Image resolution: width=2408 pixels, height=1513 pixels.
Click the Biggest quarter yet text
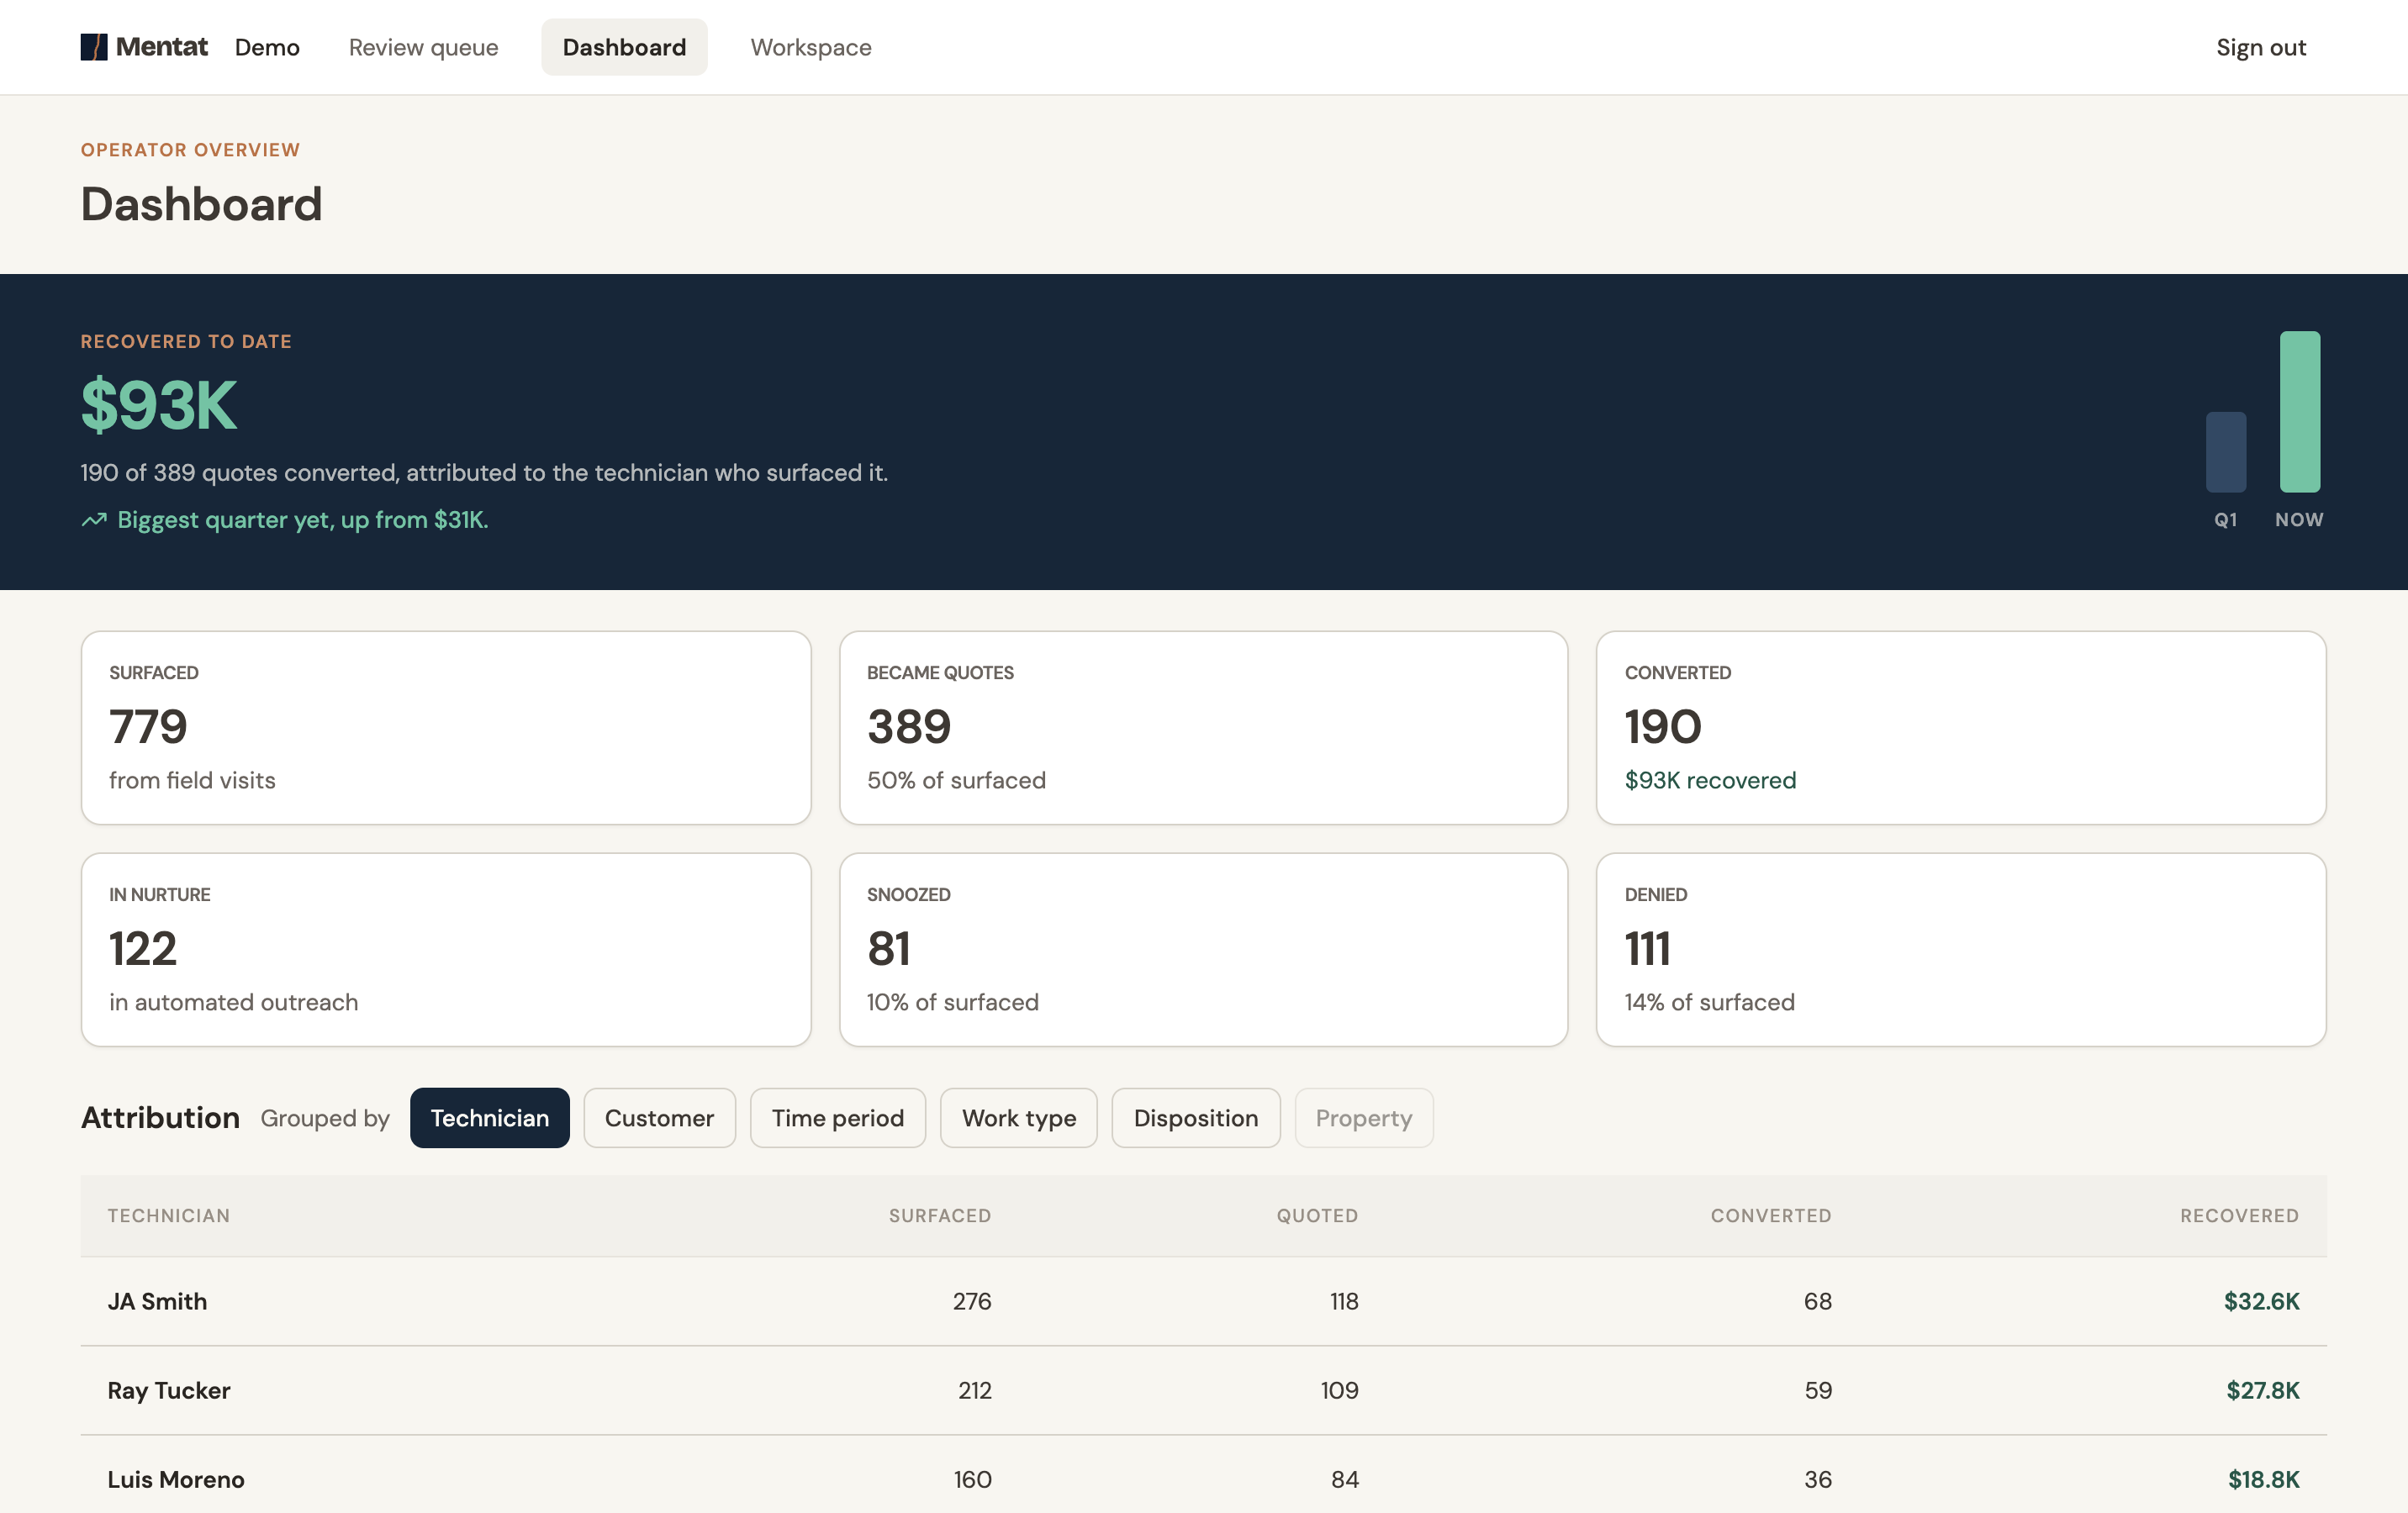tap(303, 520)
